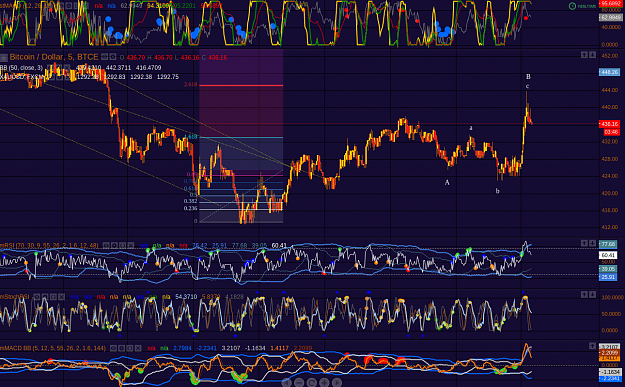Select the mStochRSI indicator title
This screenshot has height=387, width=625.
click(15, 297)
